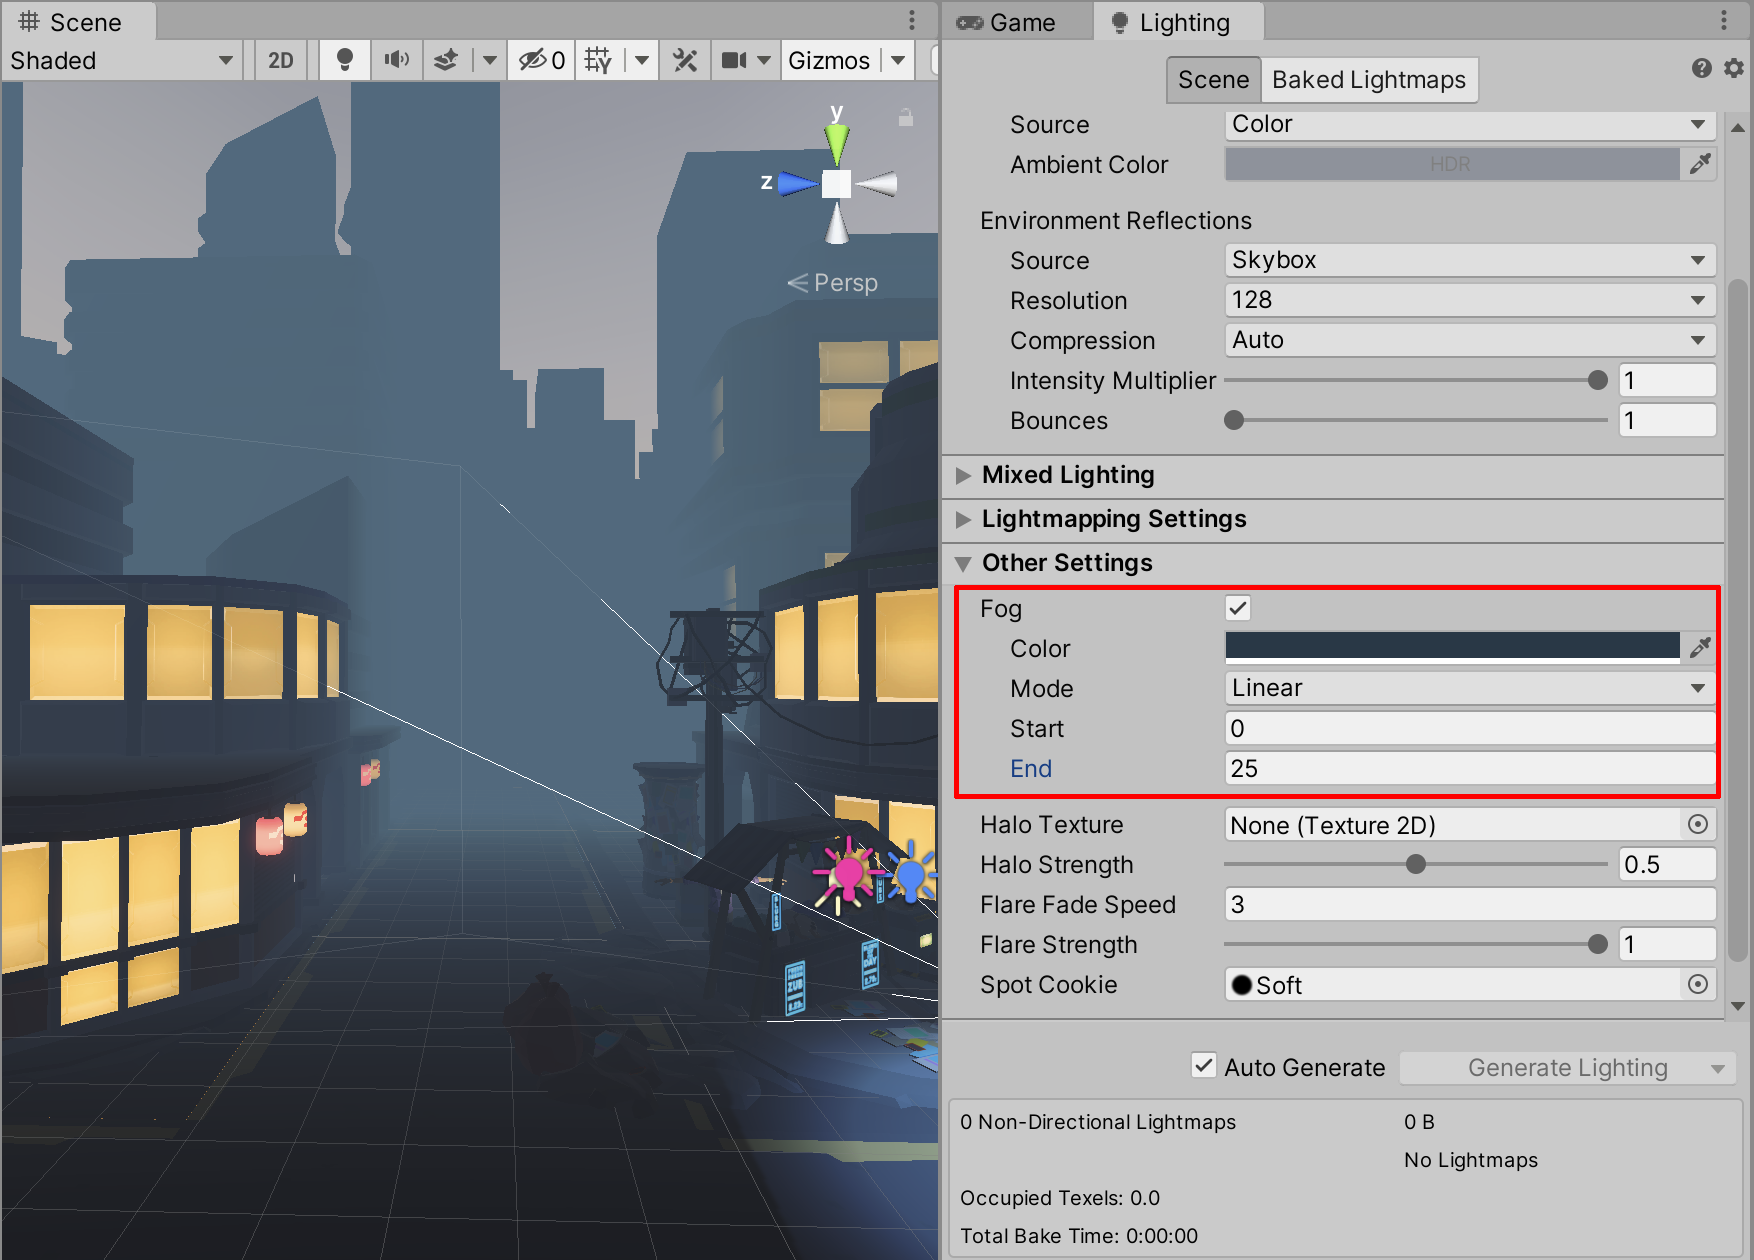Switch to Baked Lightmaps tab
Viewport: 1754px width, 1260px height.
click(1368, 80)
